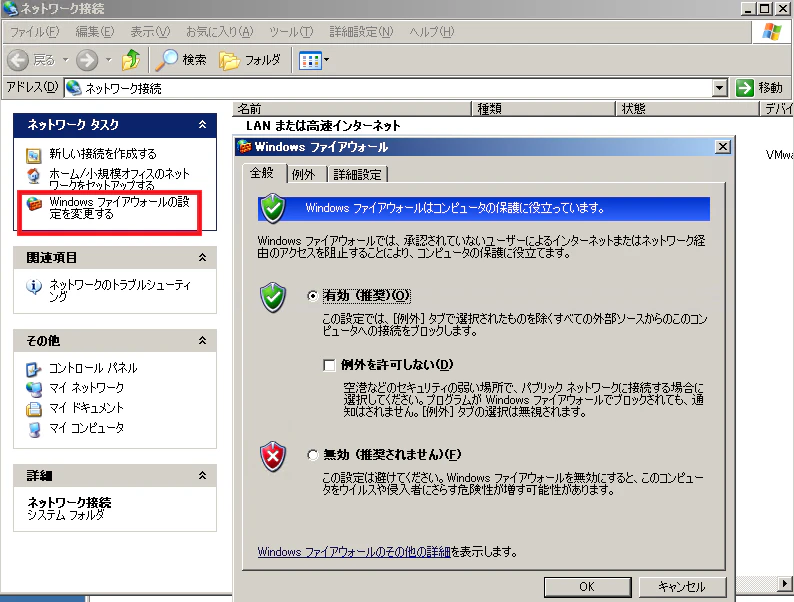Click the マイ ドキュメント icon

tap(33, 409)
